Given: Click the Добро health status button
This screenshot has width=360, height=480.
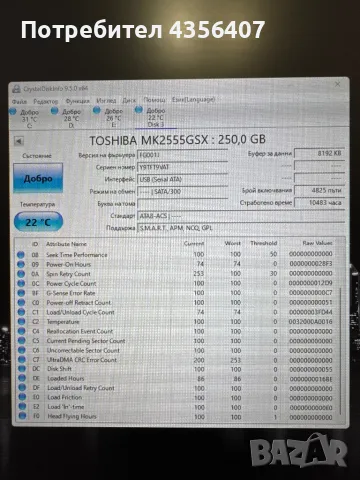Looking at the screenshot, I should coord(38,178).
